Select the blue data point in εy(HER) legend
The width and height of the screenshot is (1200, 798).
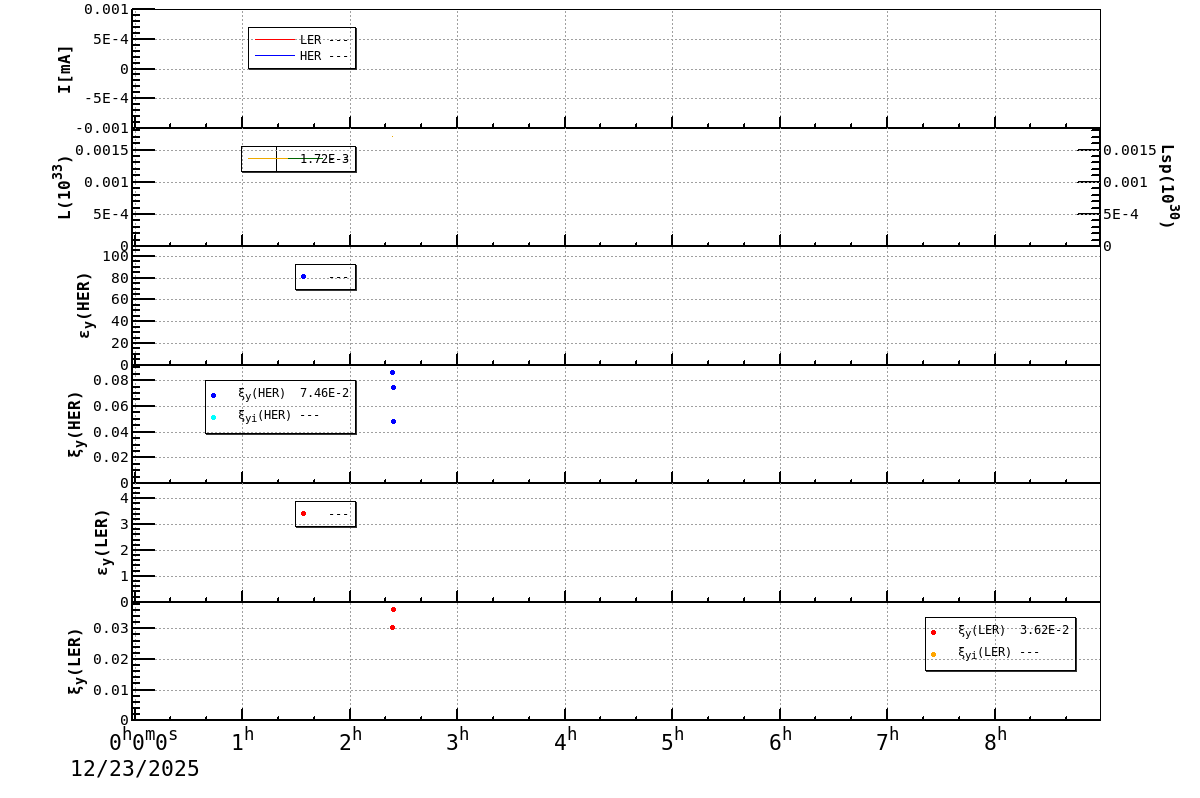(x=305, y=276)
